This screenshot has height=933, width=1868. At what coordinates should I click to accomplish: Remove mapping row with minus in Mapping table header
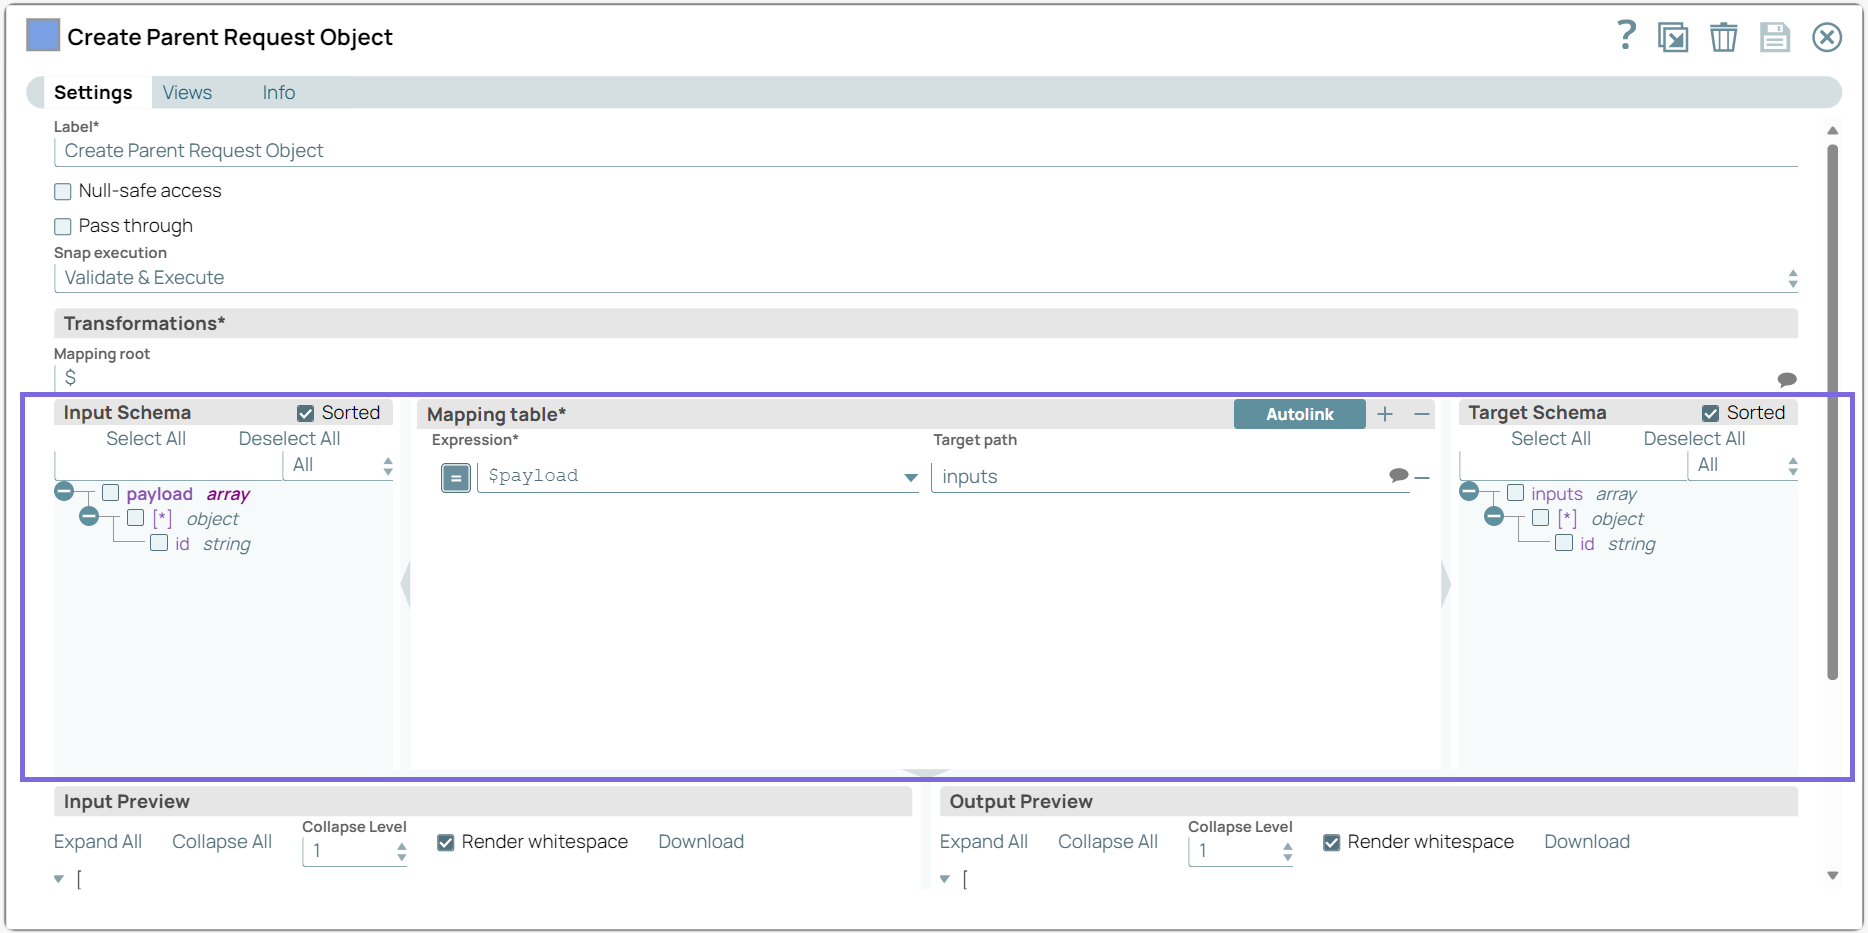[x=1422, y=414]
